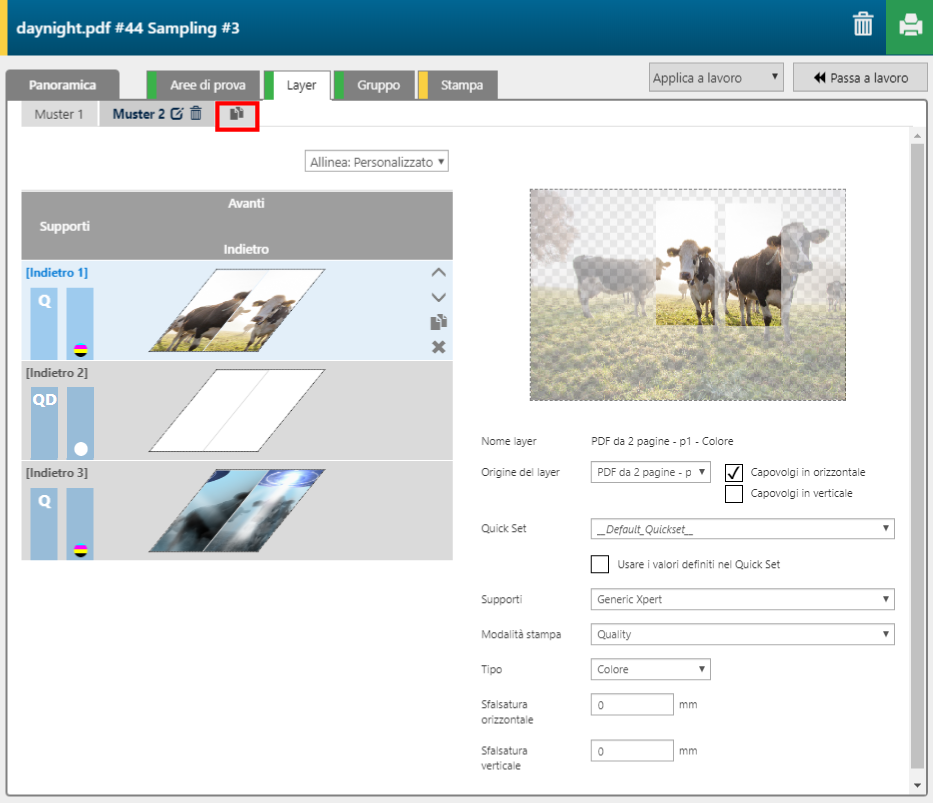Move Indietro 1 layer down with arrow
The height and width of the screenshot is (803, 933).
pos(438,297)
